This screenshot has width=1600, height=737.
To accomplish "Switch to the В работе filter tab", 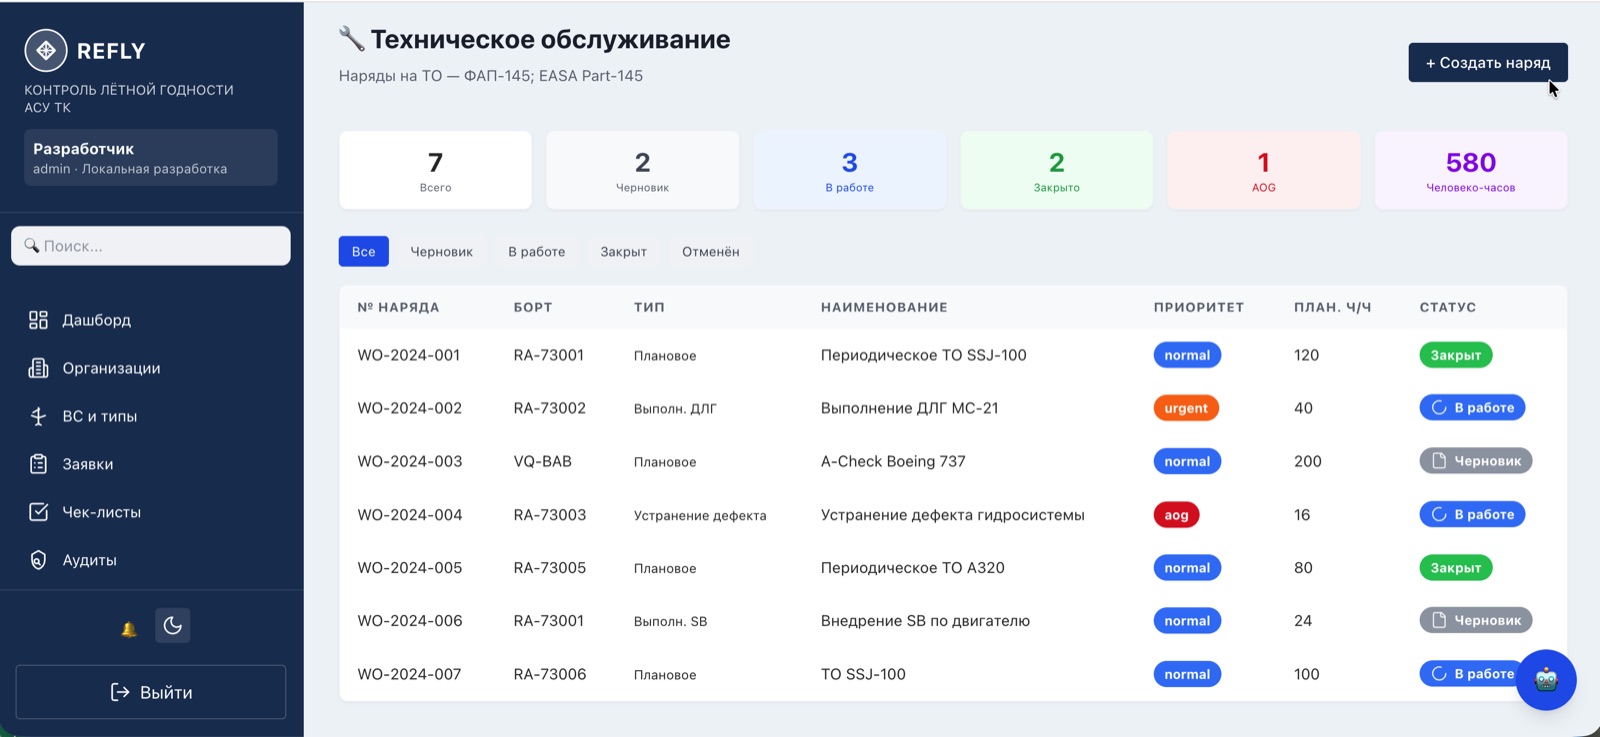I will click(x=537, y=252).
